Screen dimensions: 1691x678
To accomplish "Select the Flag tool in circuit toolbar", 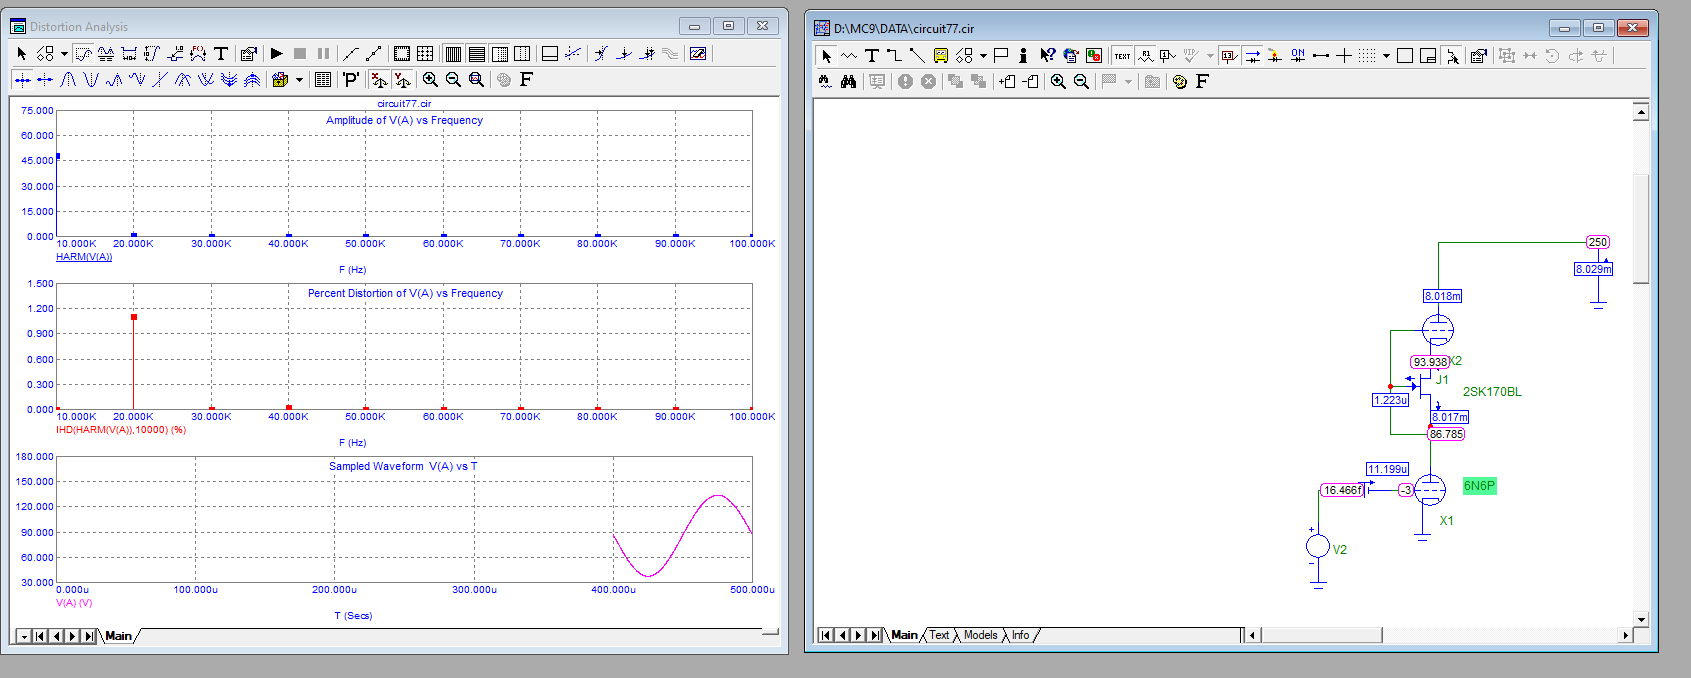I will click(1001, 56).
